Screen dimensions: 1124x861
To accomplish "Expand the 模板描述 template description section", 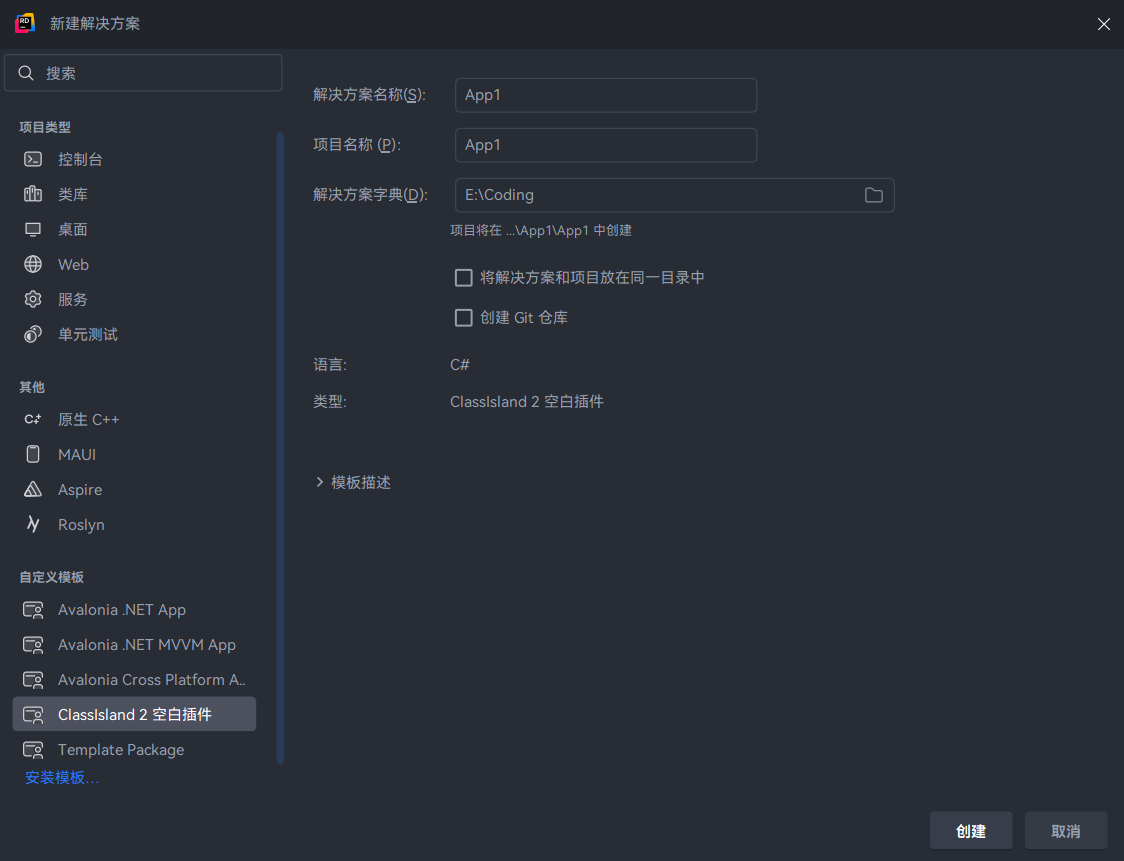I will [x=354, y=481].
